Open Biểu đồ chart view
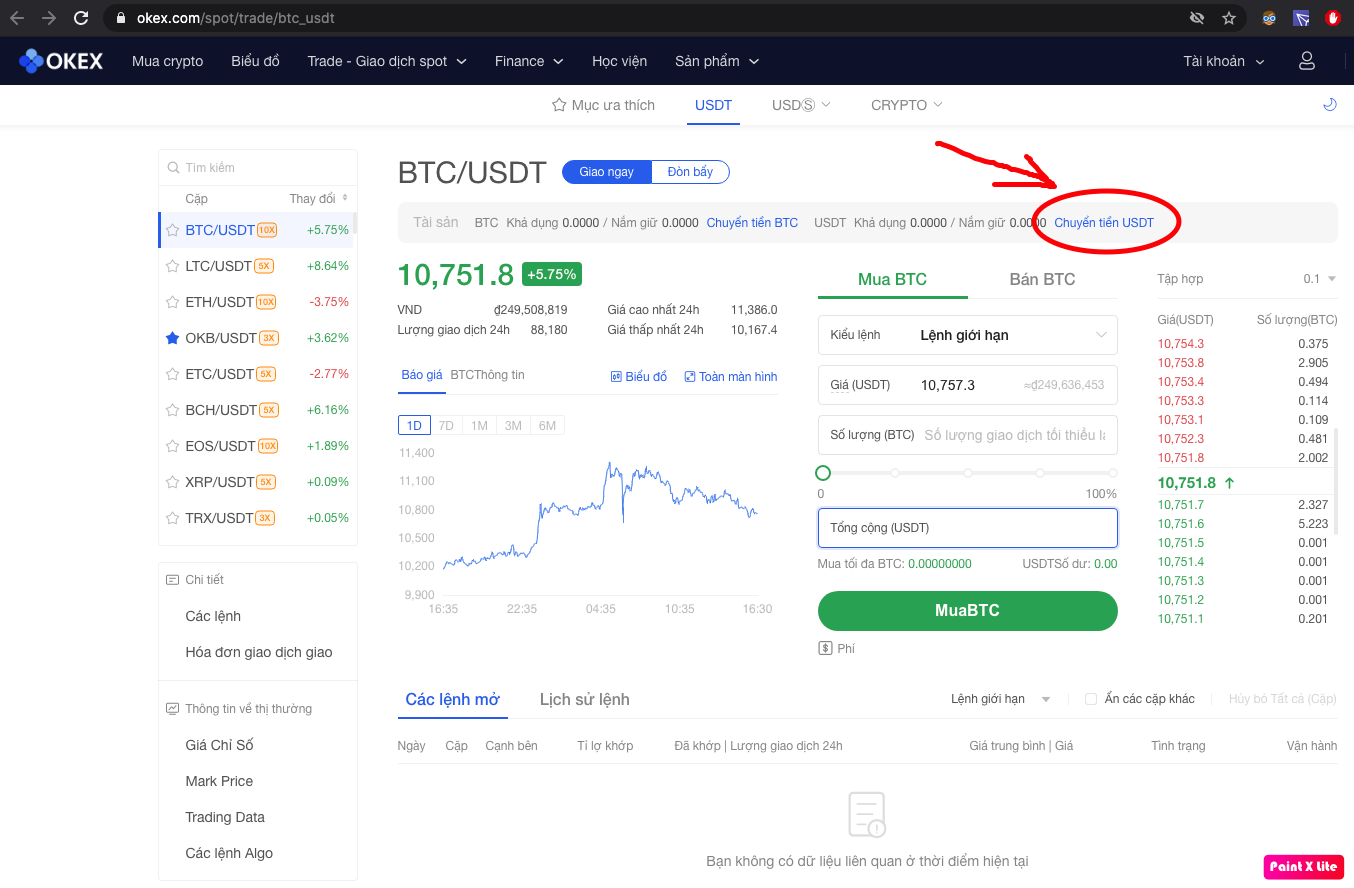 (x=639, y=377)
